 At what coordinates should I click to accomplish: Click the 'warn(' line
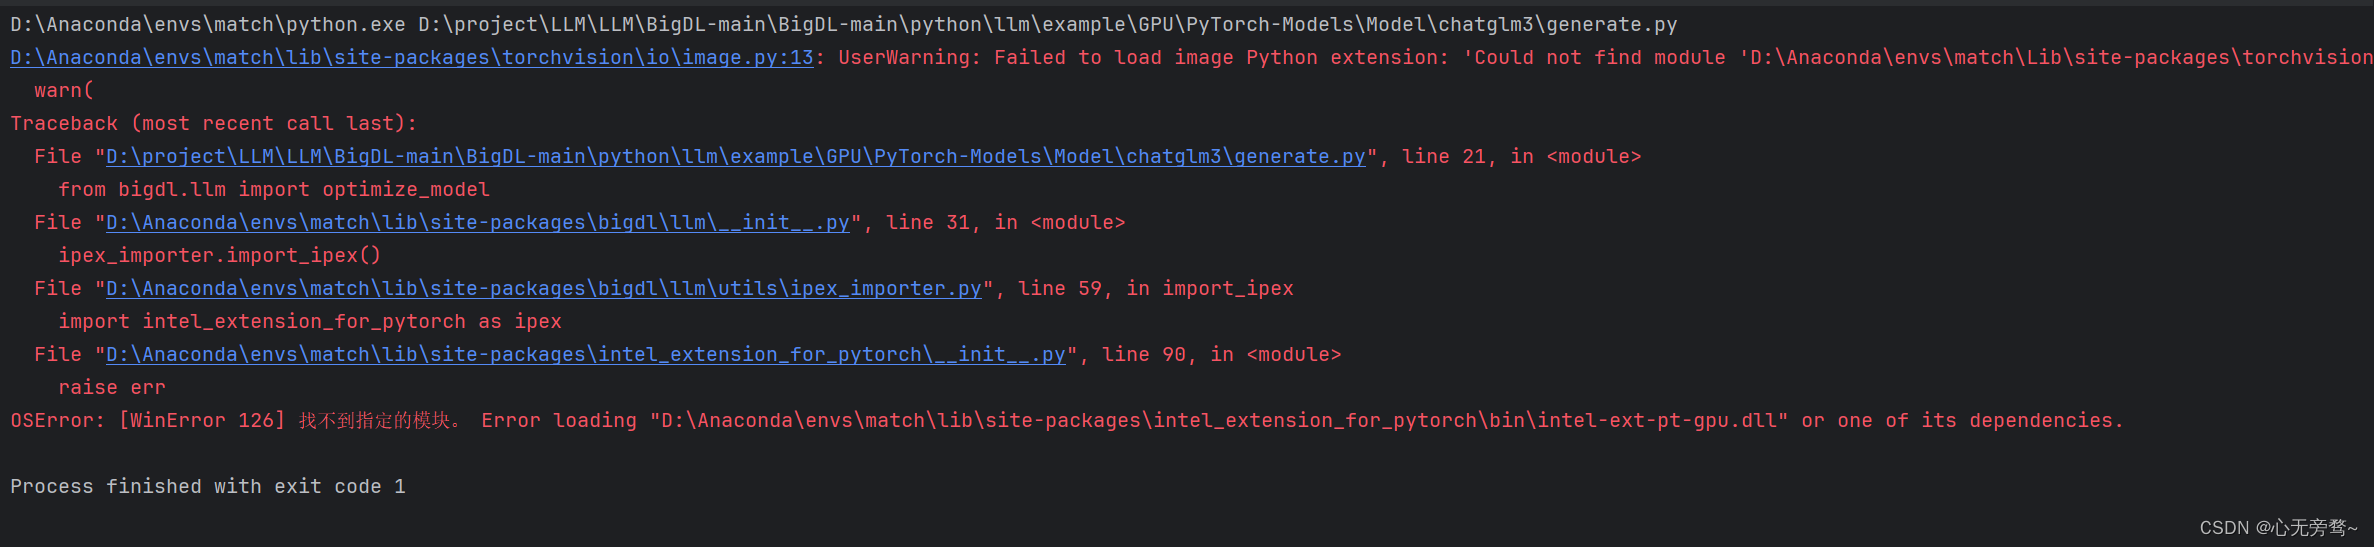[64, 90]
